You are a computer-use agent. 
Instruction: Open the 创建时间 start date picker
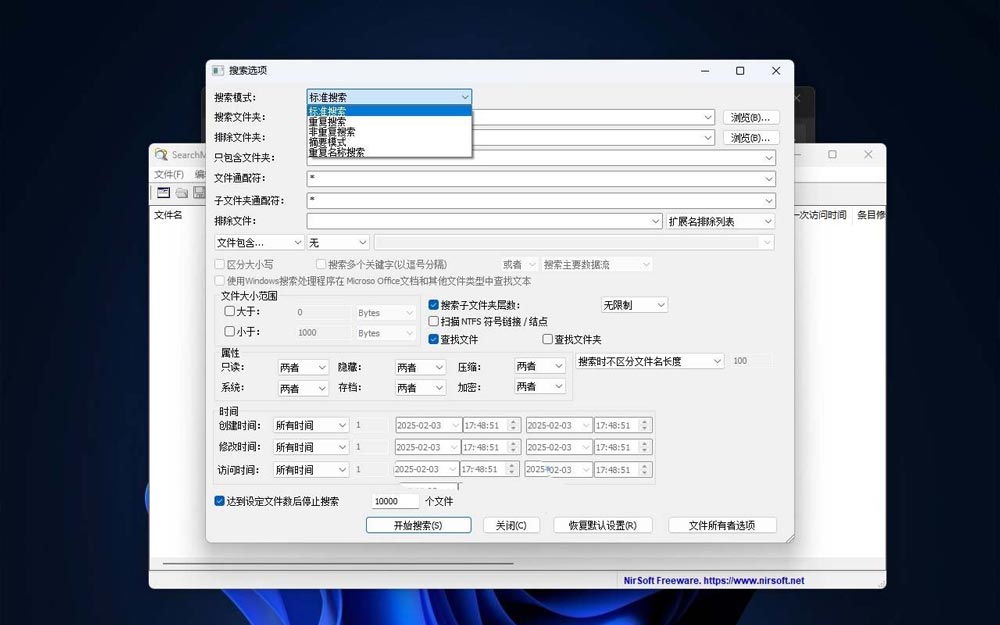455,425
